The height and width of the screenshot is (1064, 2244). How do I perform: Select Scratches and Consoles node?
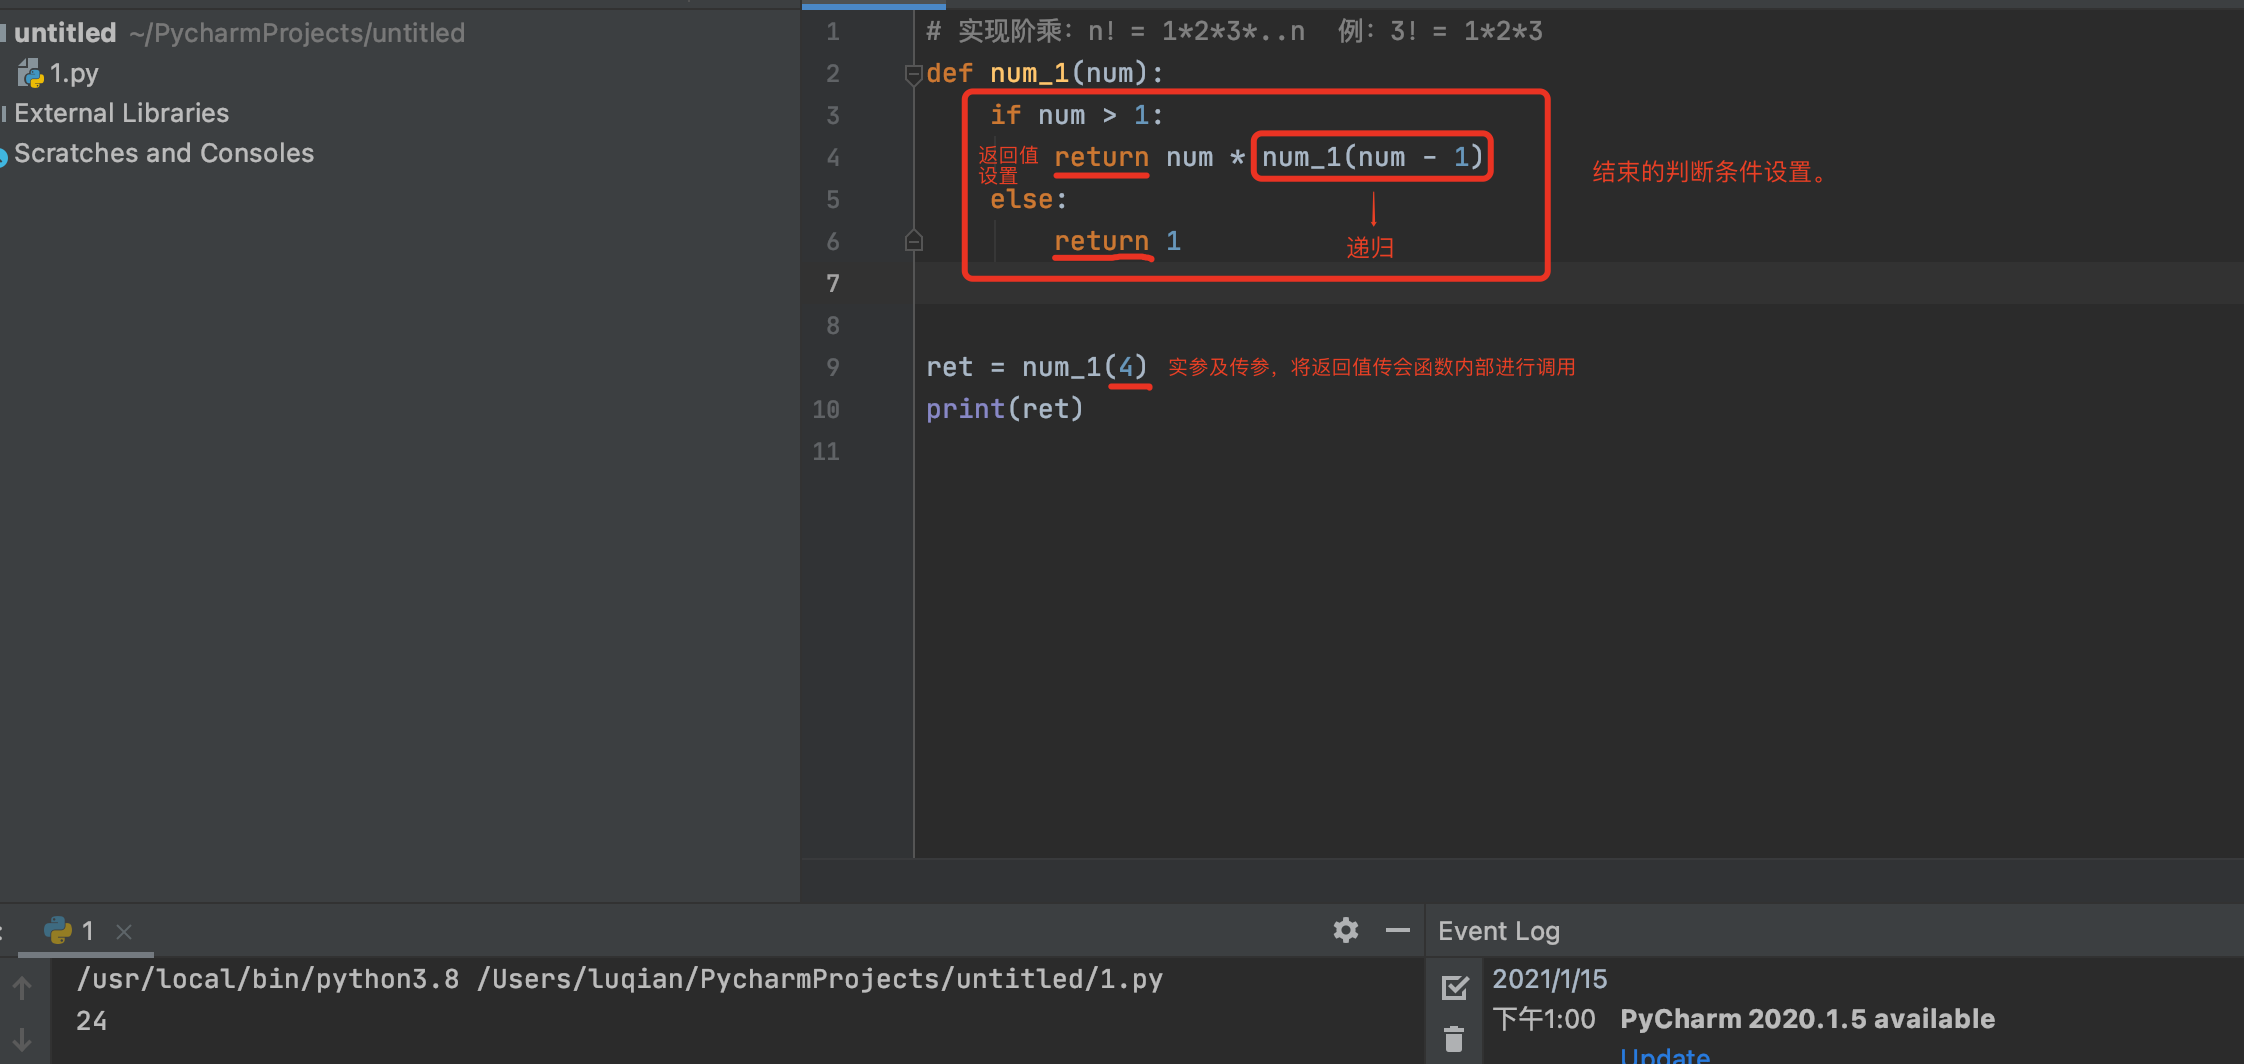pos(164,153)
